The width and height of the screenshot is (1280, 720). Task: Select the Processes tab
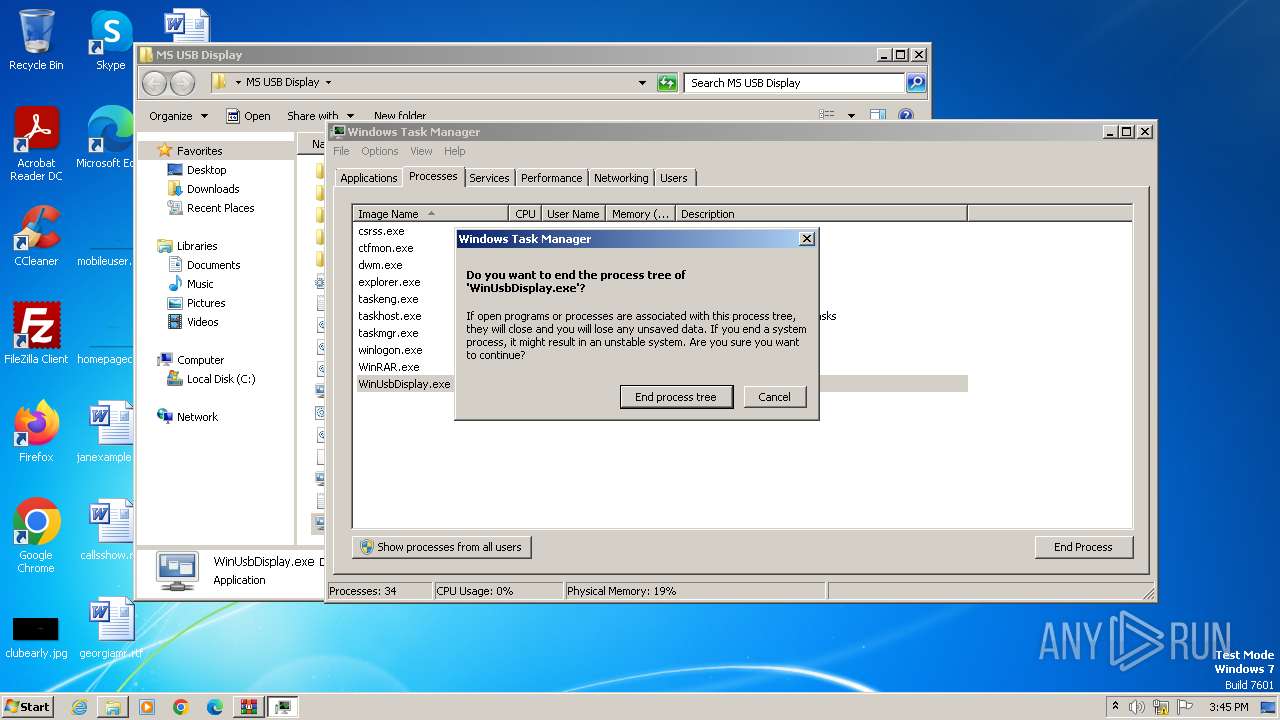[x=433, y=176]
